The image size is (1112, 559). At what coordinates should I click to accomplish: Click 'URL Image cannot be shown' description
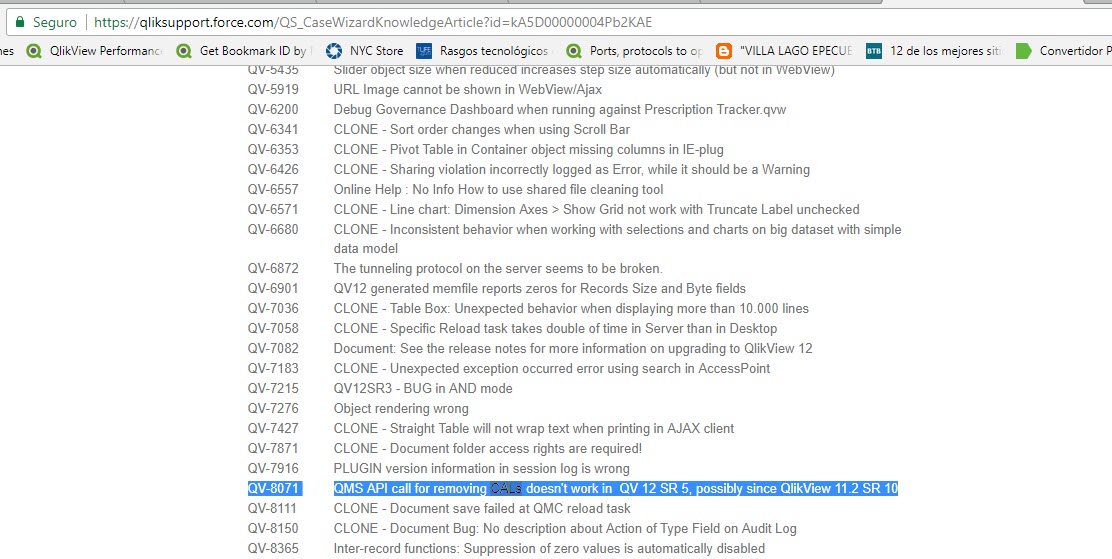click(x=468, y=89)
